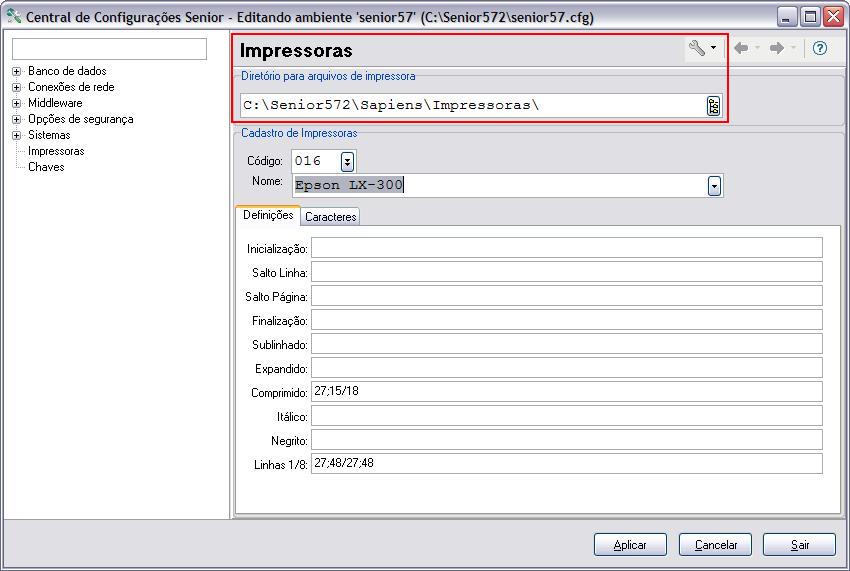Click the back navigation arrow

tap(741, 48)
